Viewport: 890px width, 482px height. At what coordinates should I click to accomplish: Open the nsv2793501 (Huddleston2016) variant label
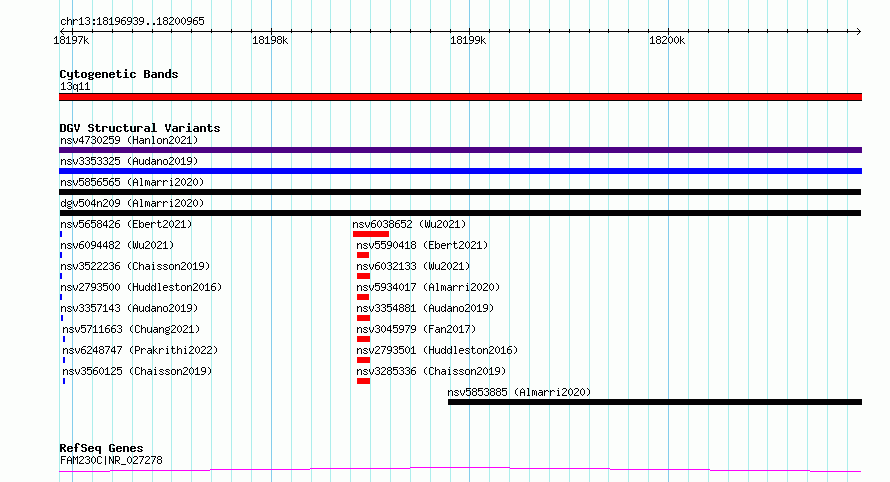tap(438, 350)
